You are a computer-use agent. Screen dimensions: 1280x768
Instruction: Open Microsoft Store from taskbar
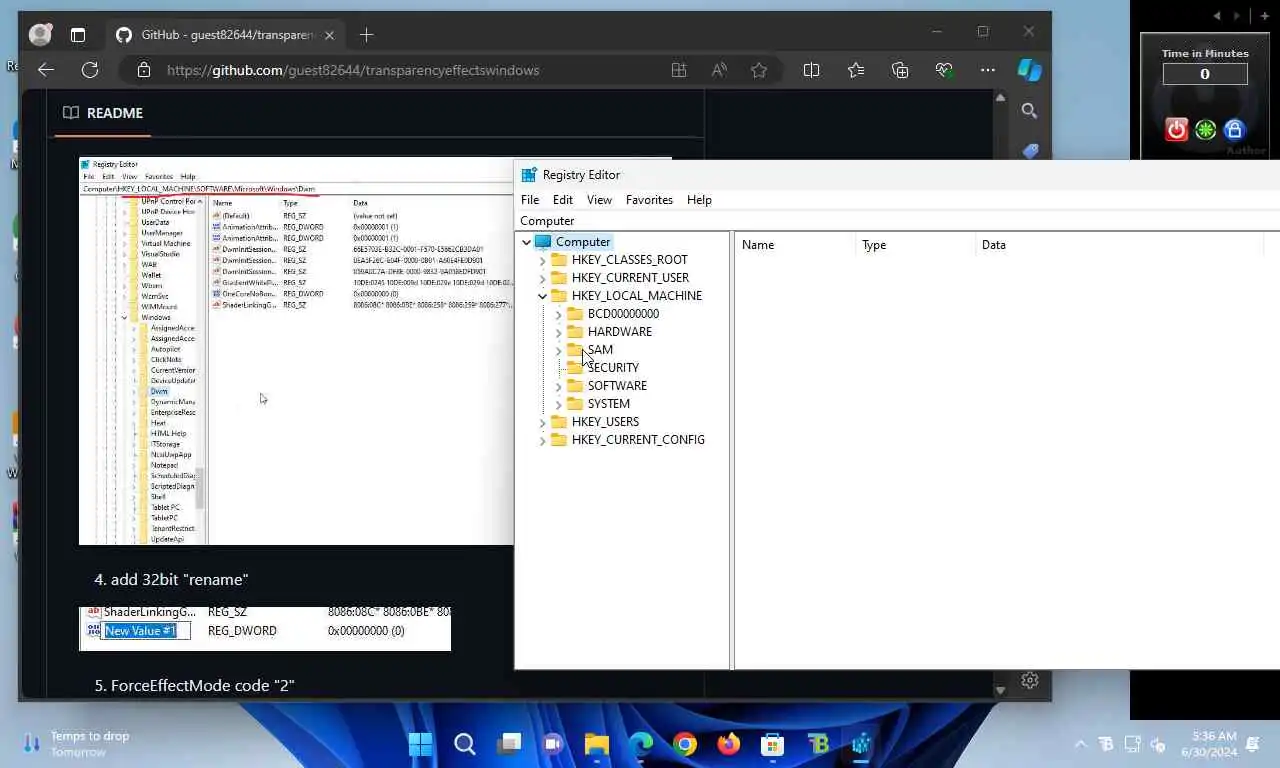[772, 744]
